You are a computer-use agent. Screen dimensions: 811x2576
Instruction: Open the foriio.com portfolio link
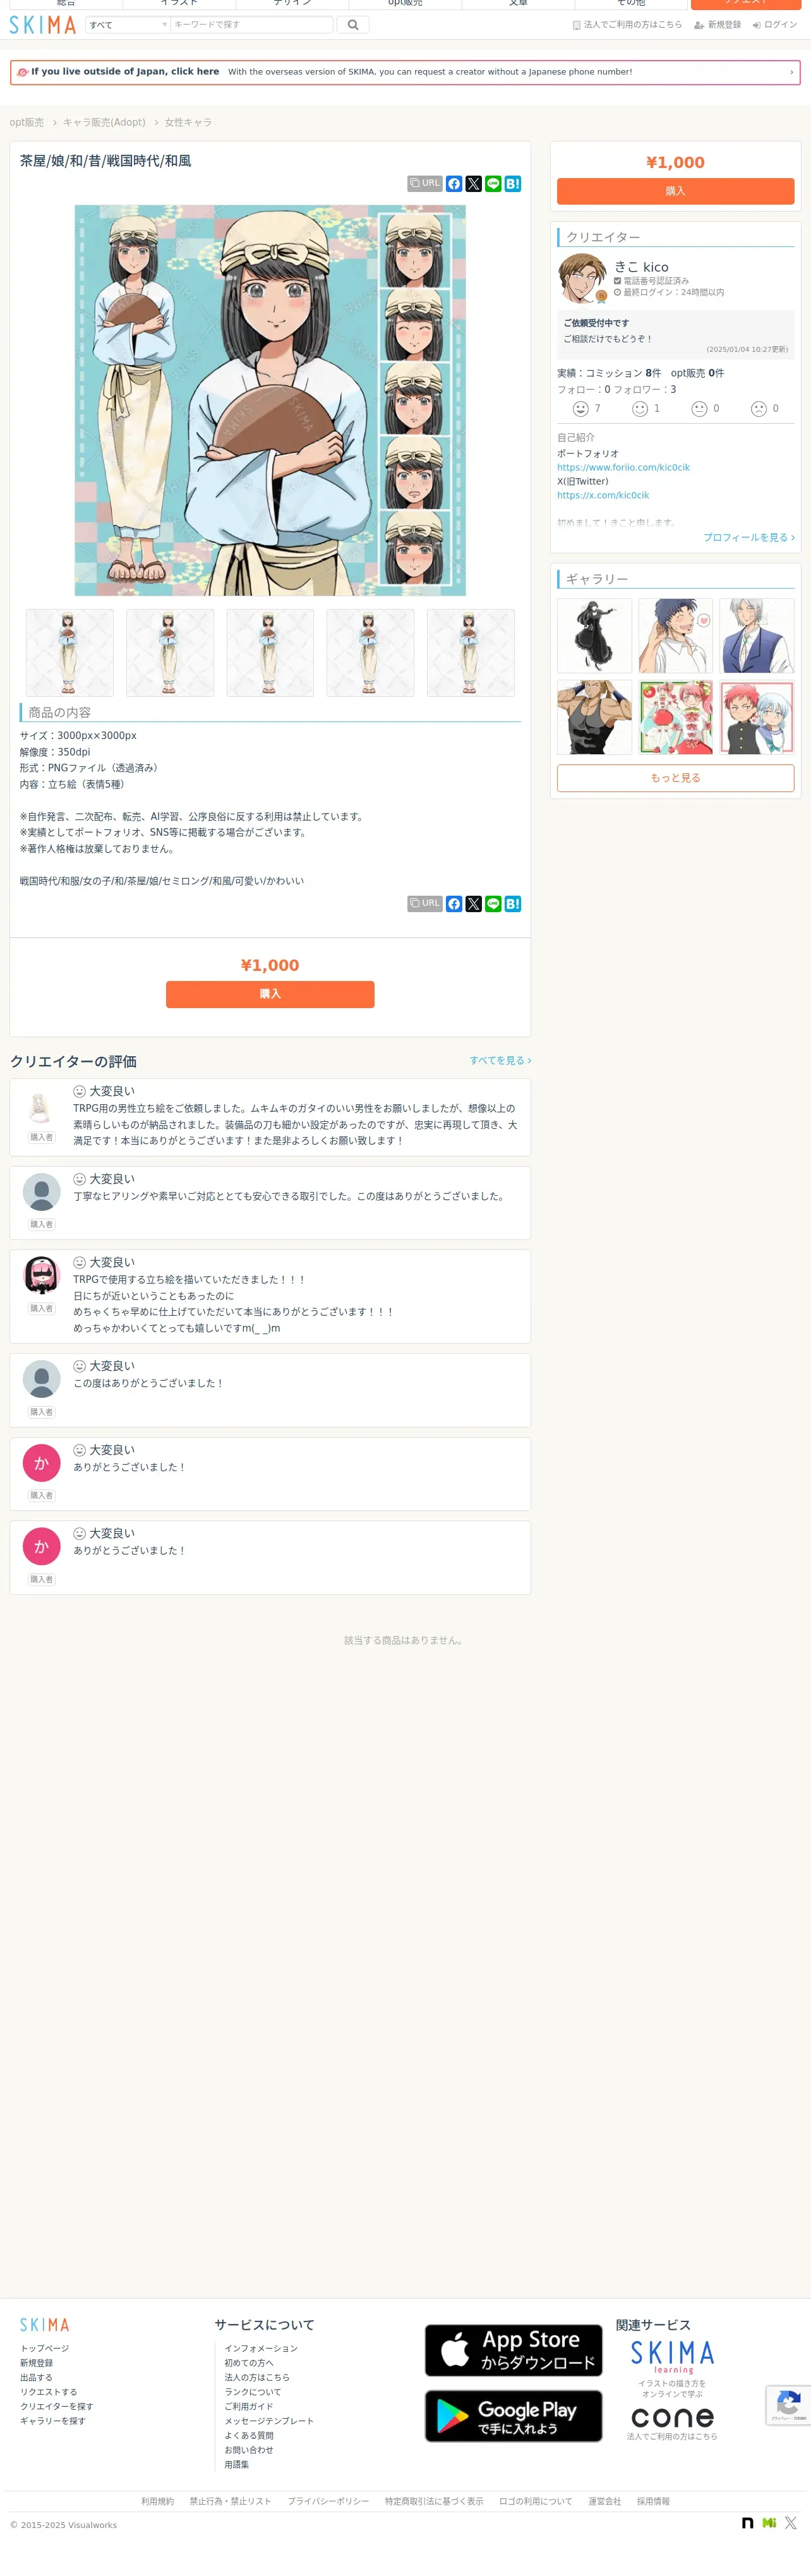click(x=623, y=468)
